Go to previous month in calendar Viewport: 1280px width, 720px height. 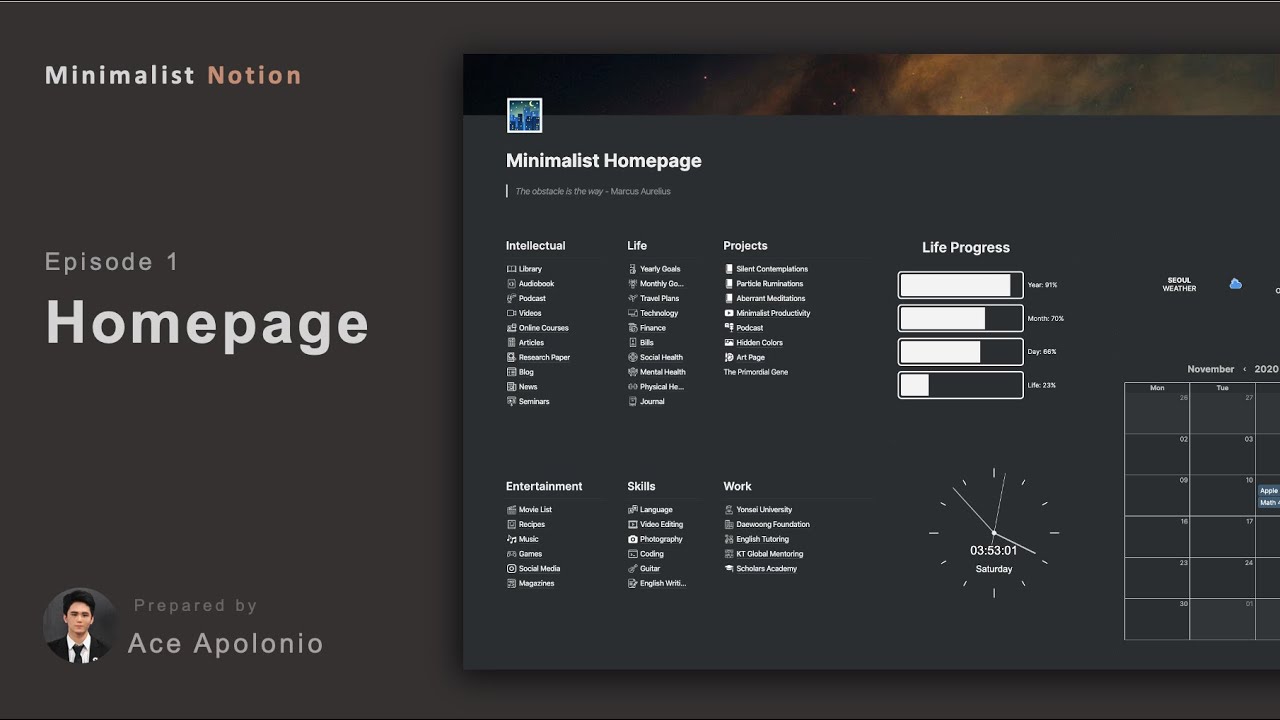1244,369
